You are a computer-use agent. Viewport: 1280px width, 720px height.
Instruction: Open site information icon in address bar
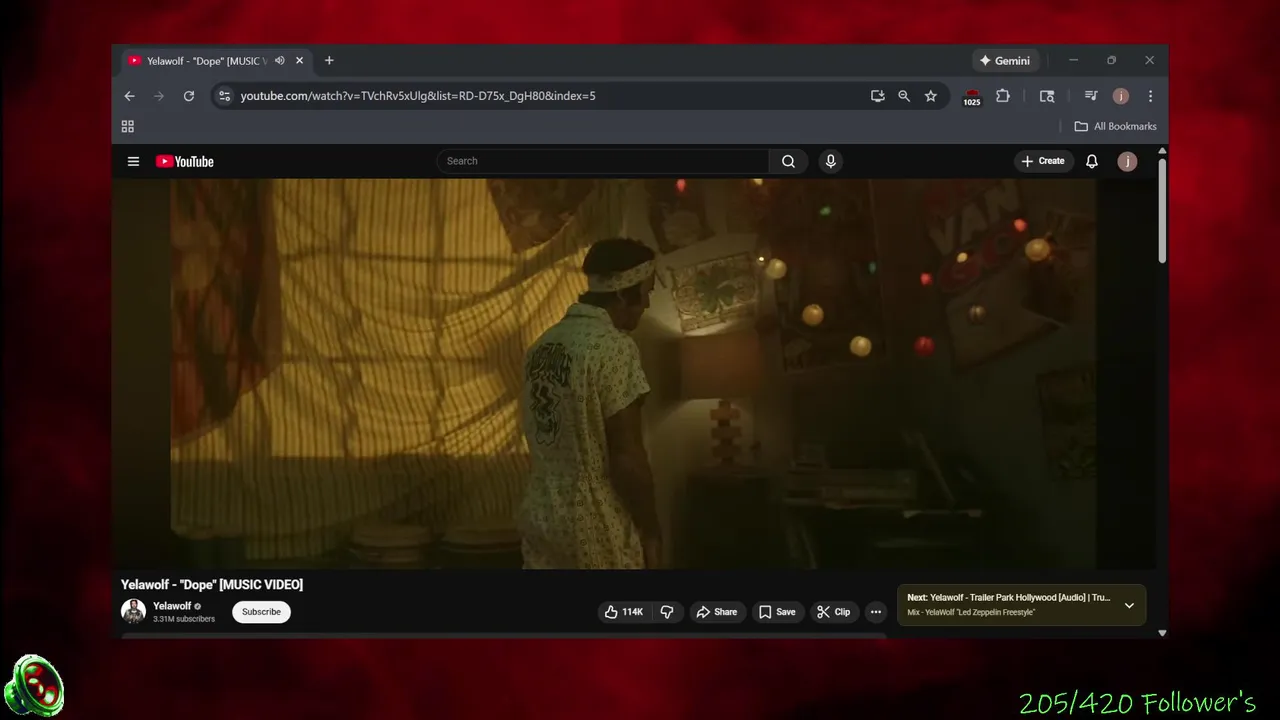[224, 96]
